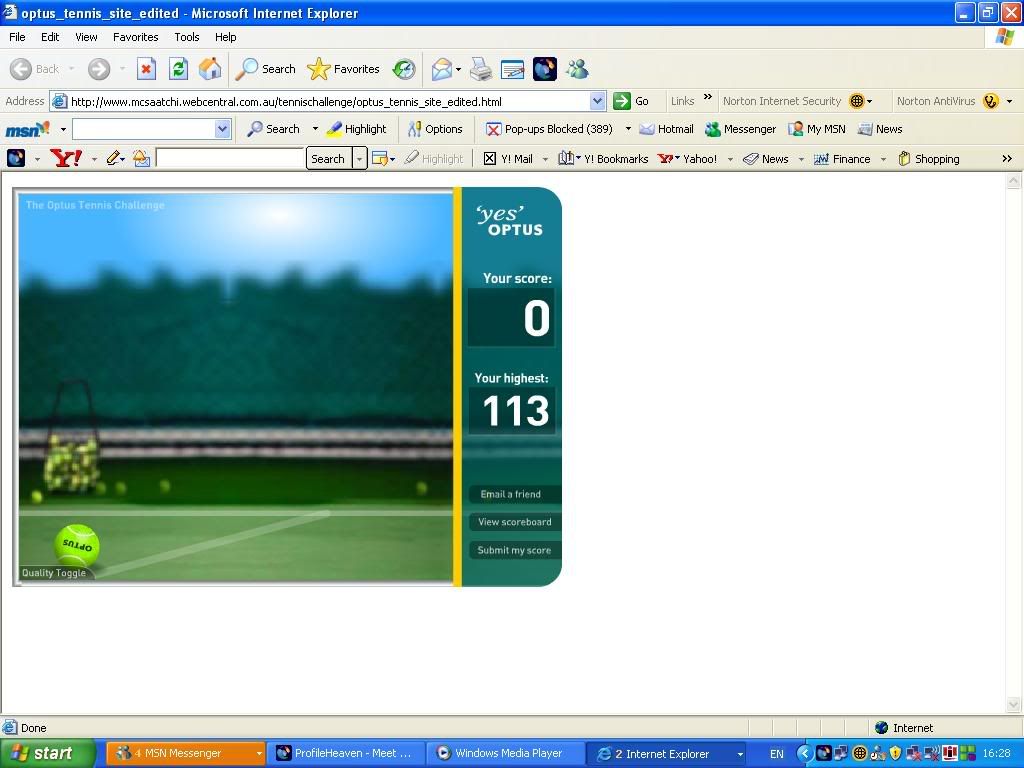Open Favorites with the star icon
This screenshot has height=768, width=1024.
[343, 69]
